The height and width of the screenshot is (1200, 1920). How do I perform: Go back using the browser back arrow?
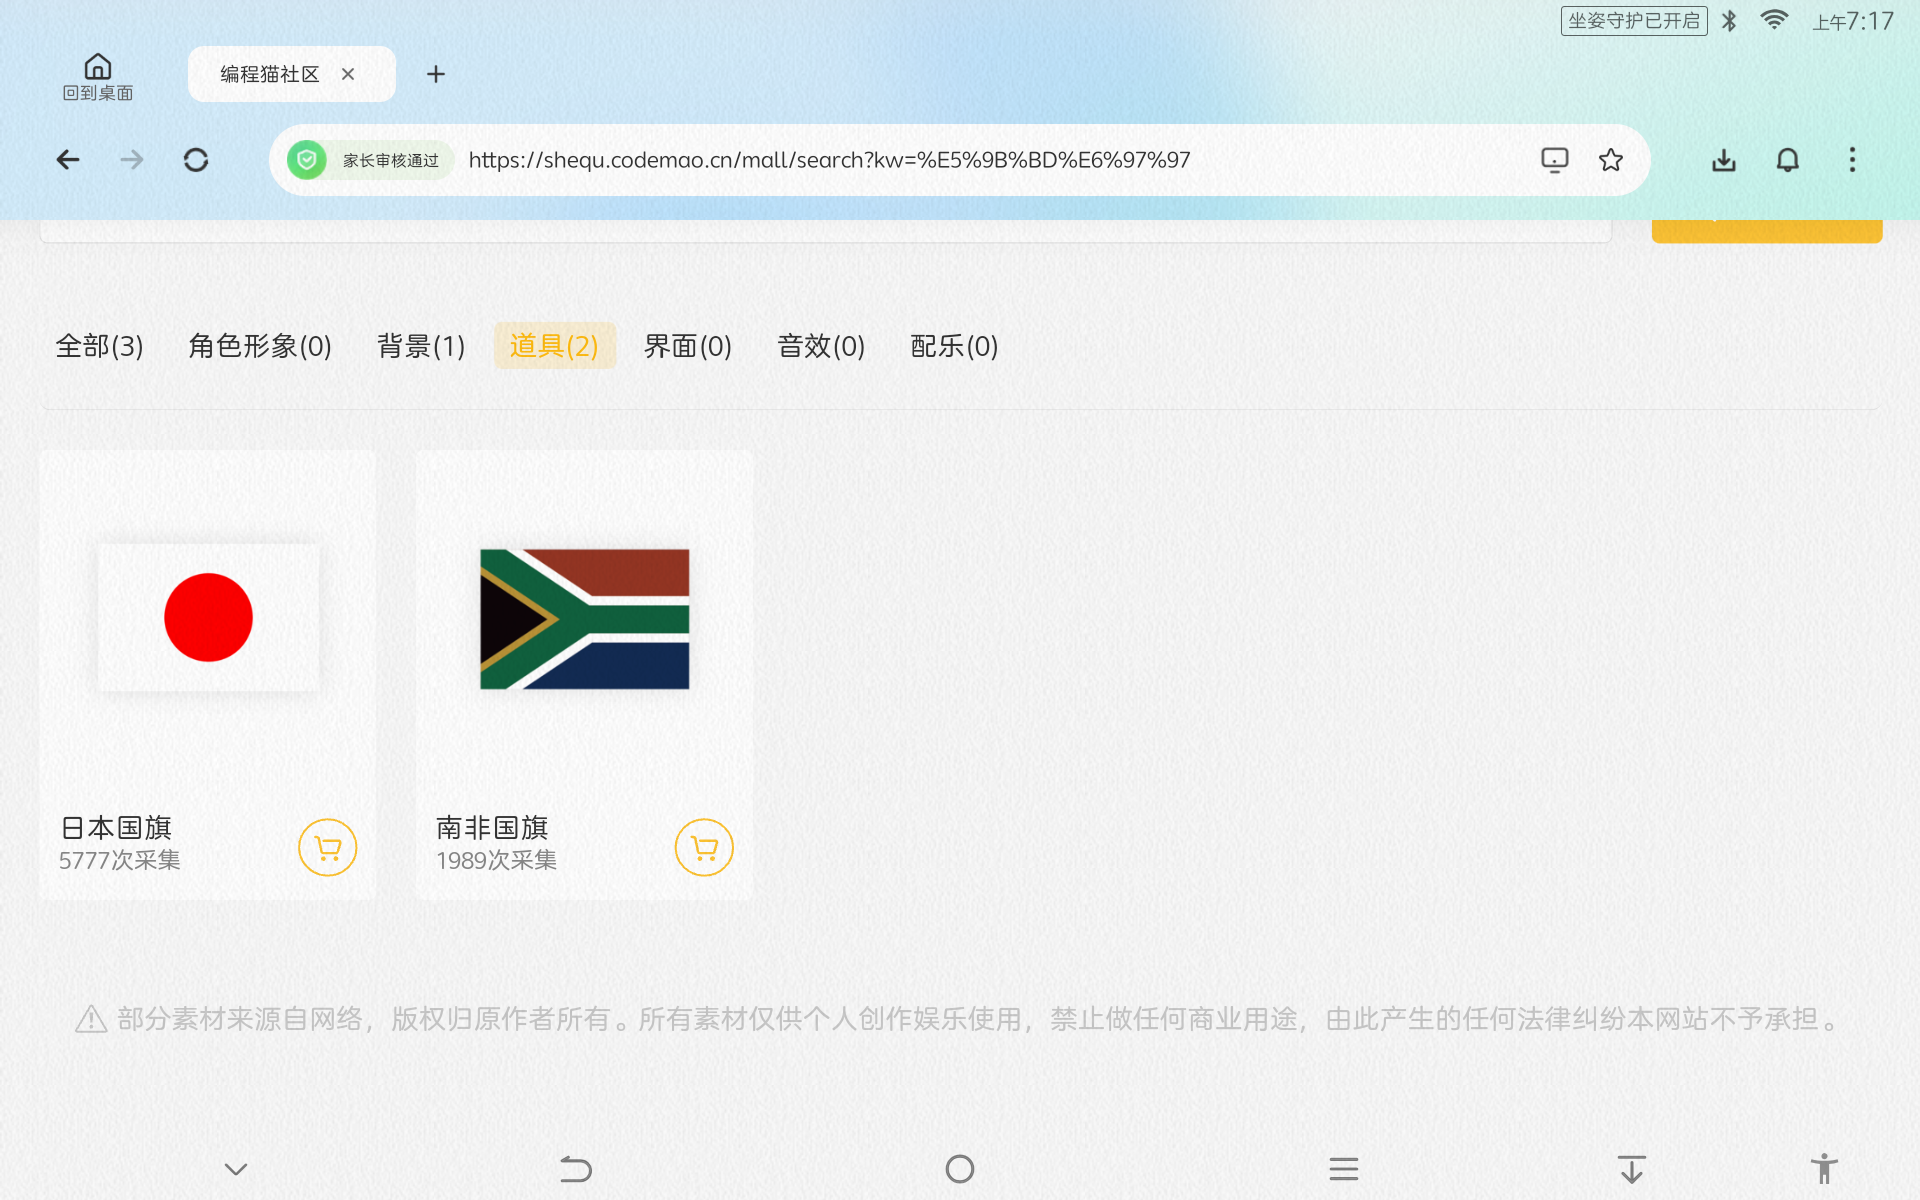(x=68, y=160)
